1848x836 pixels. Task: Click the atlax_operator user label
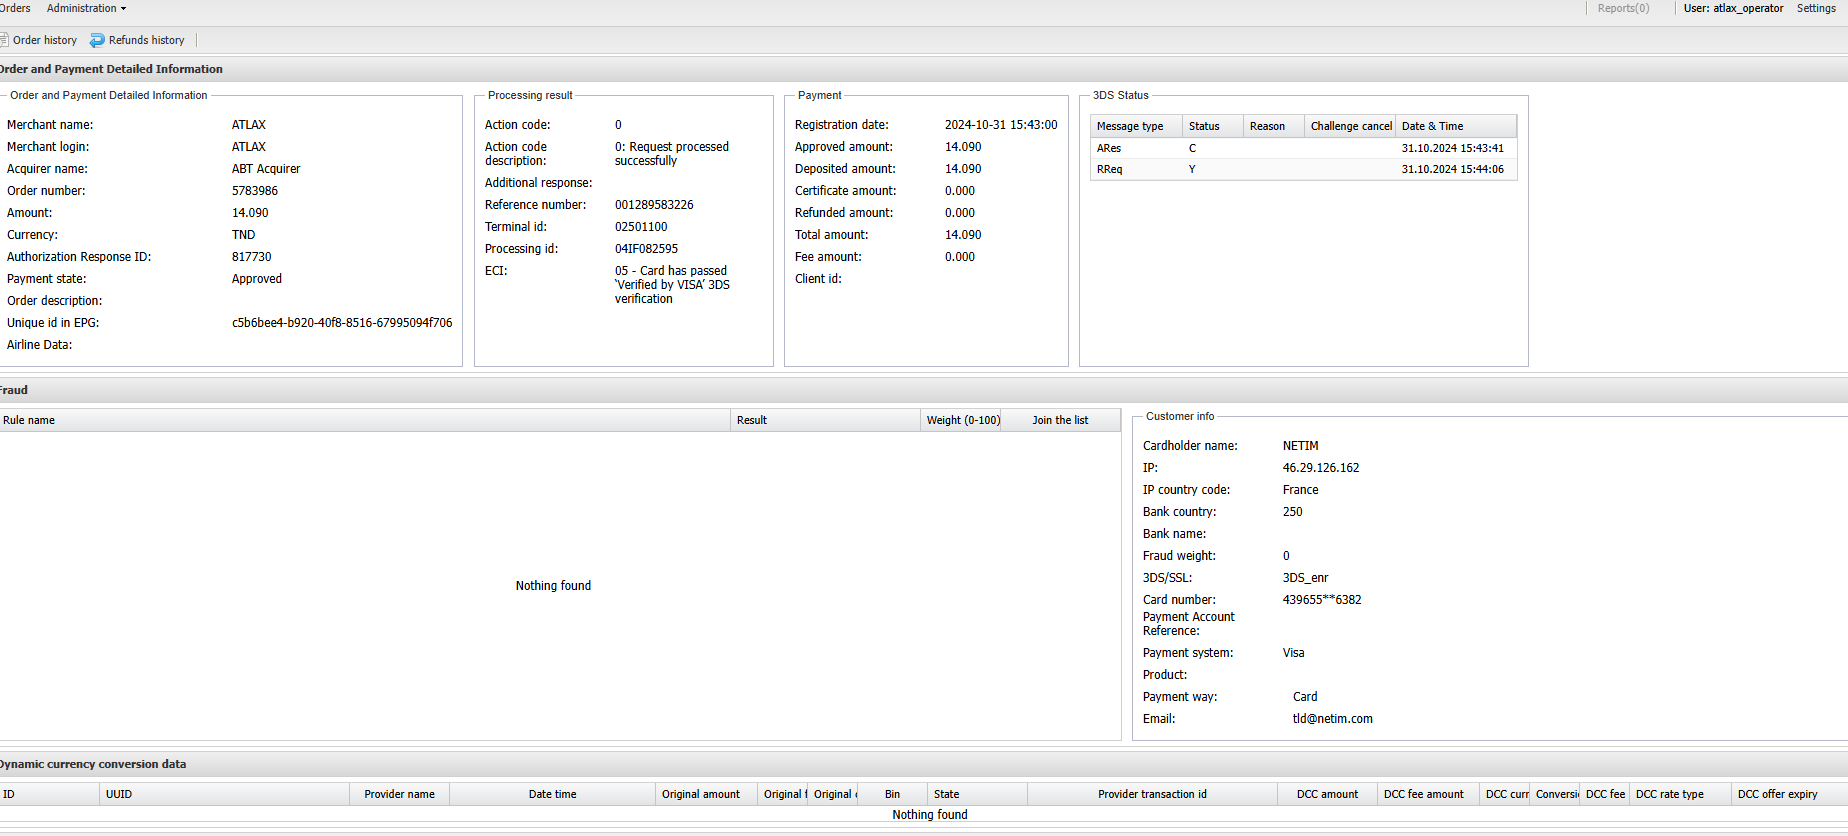pos(1733,8)
